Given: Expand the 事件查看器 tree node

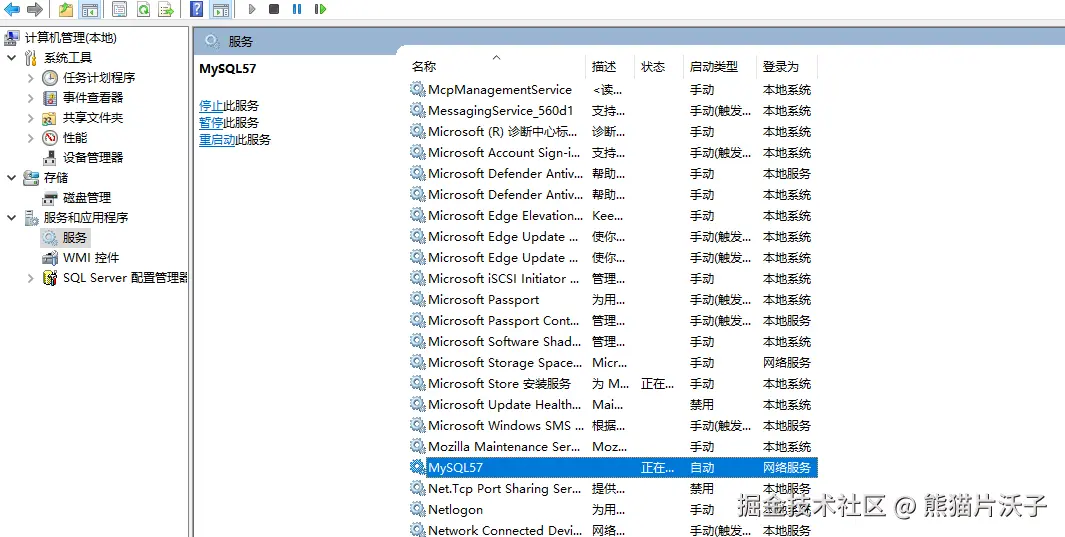Looking at the screenshot, I should (x=31, y=98).
